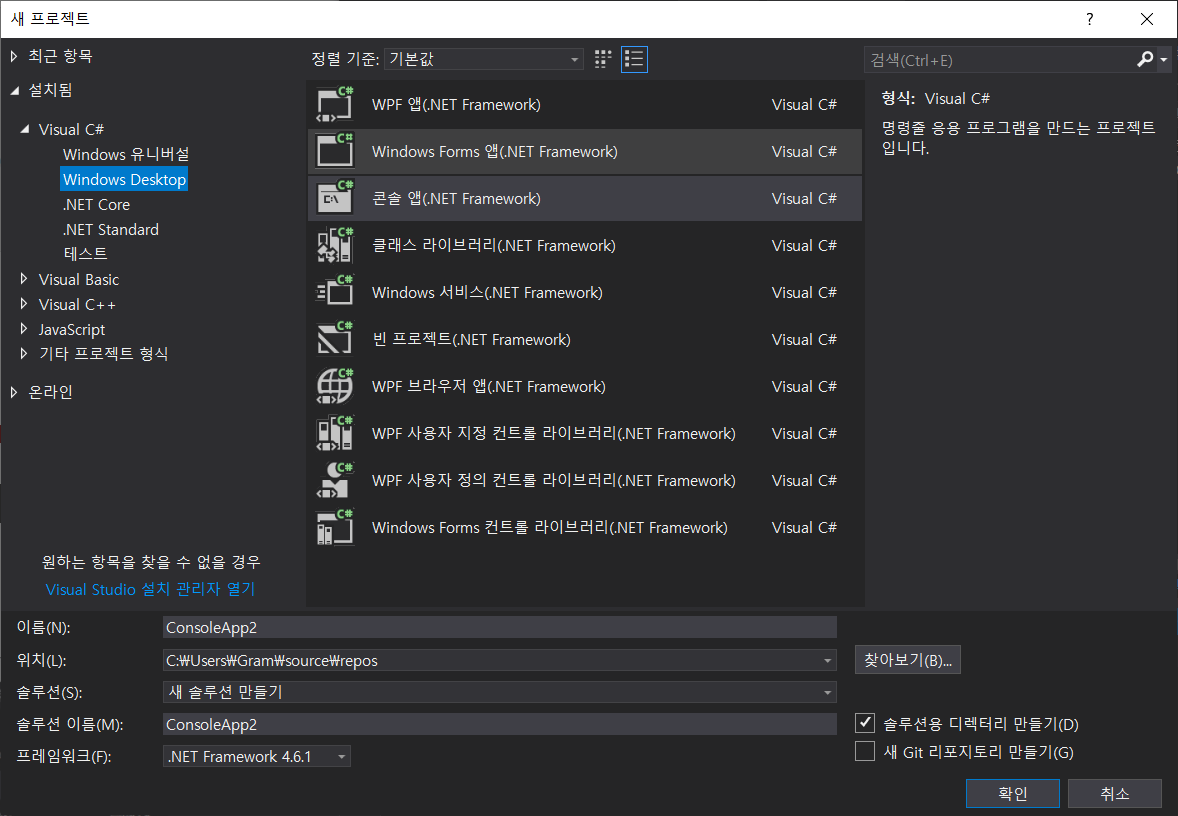
Task: Expand the Visual Basic tree node
Action: [24, 279]
